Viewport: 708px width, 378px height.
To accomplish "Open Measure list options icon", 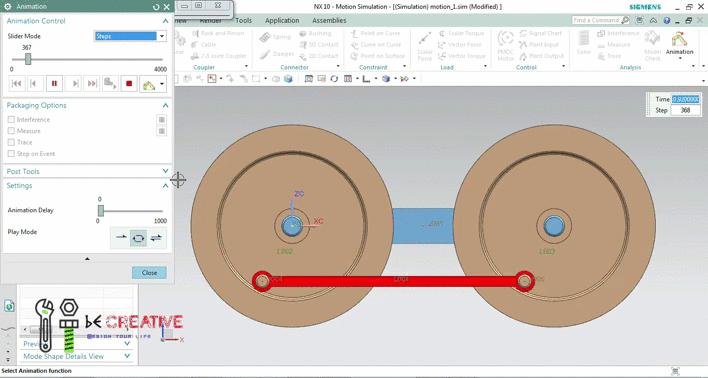I will (161, 131).
